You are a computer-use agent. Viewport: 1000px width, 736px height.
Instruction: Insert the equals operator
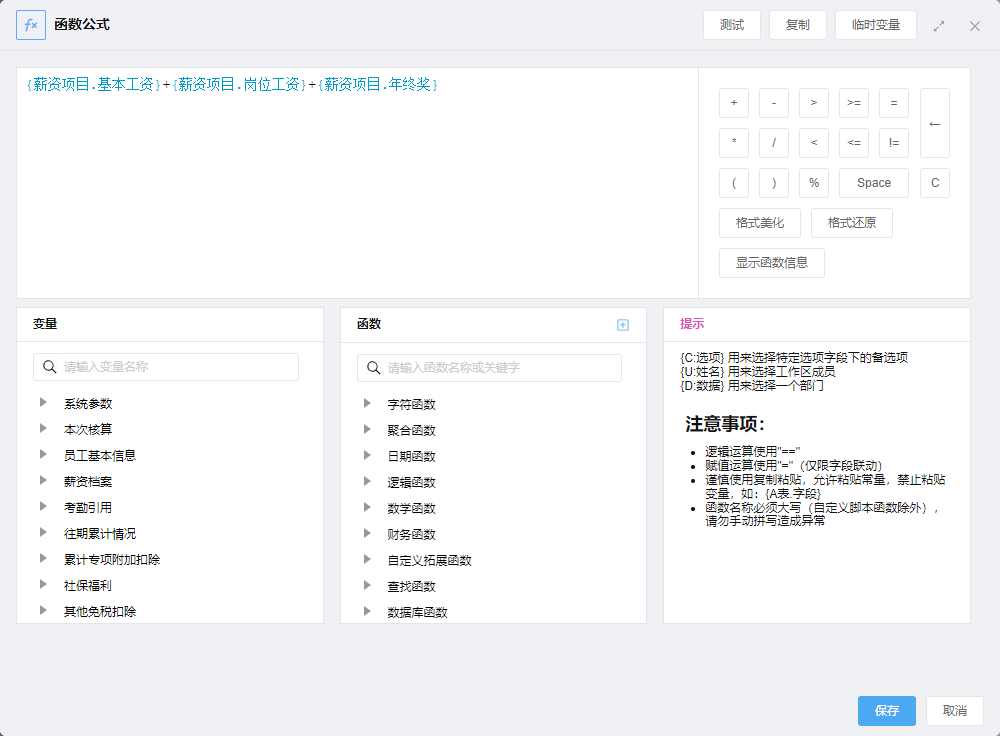tap(893, 103)
